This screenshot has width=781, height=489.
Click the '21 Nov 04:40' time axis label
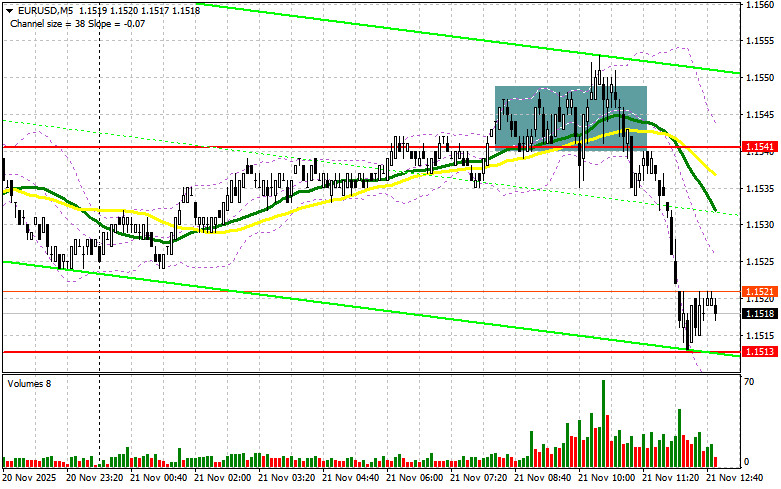351,478
